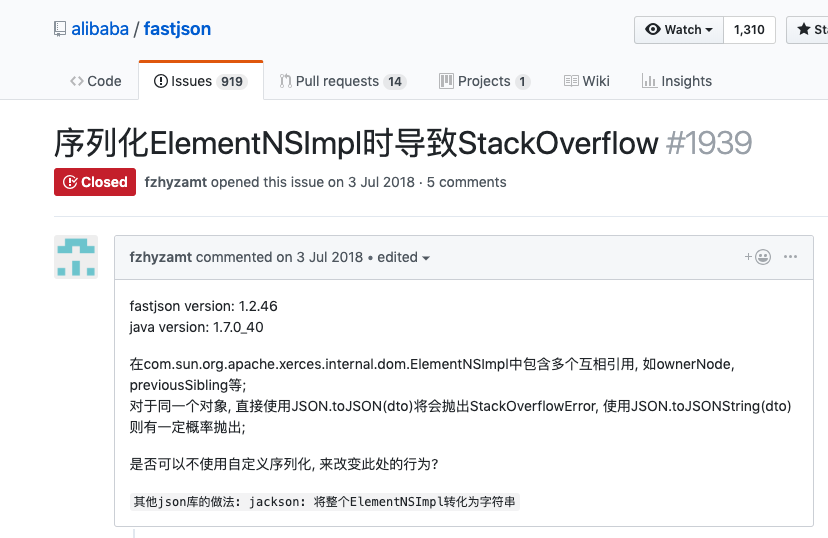This screenshot has height=538, width=828.
Task: Add a reaction with the smiley icon
Action: coord(758,257)
